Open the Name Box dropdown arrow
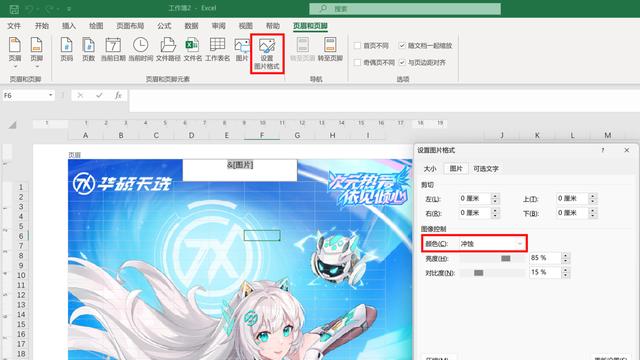The height and width of the screenshot is (360, 640). (x=51, y=96)
